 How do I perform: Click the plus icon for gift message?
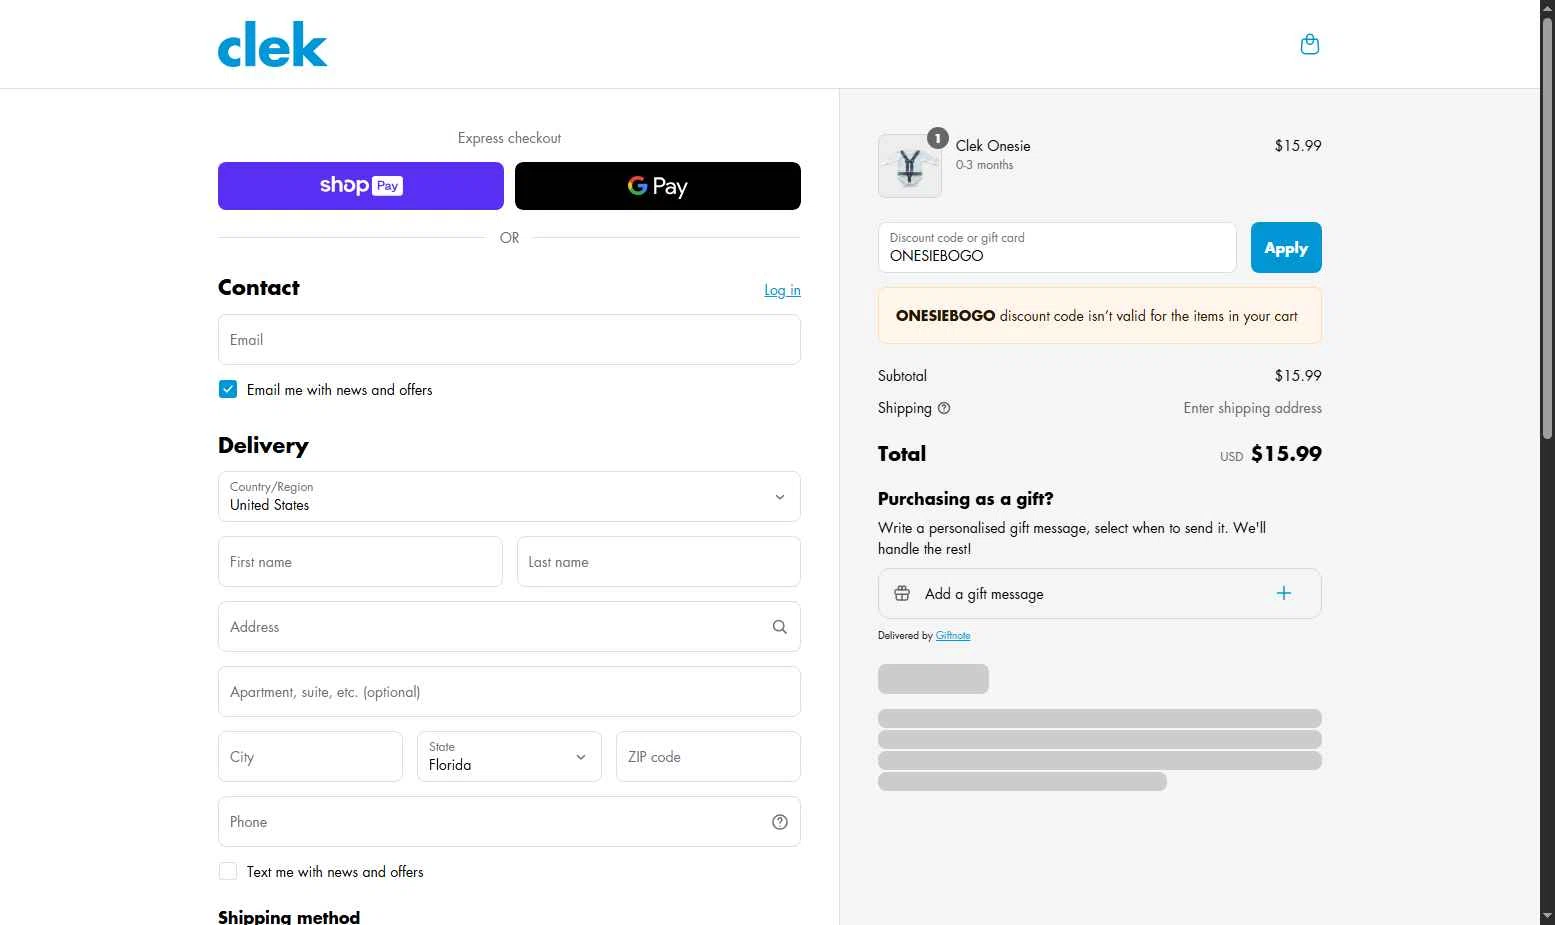click(1284, 593)
